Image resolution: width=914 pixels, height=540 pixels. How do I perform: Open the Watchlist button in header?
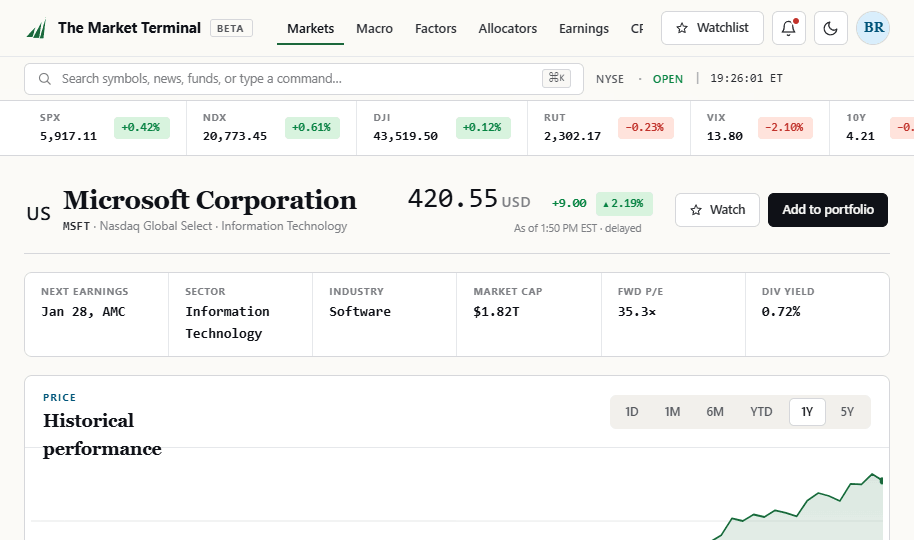[712, 28]
